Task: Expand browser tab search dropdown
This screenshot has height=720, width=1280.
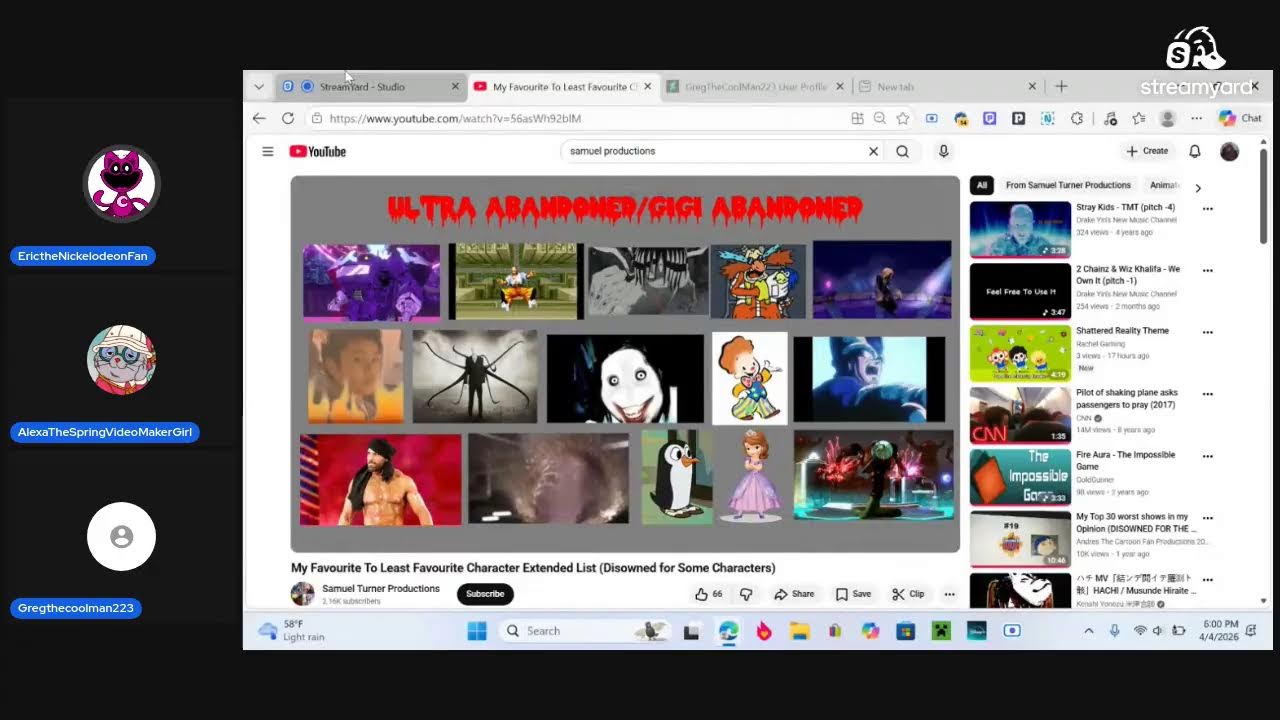Action: point(259,87)
